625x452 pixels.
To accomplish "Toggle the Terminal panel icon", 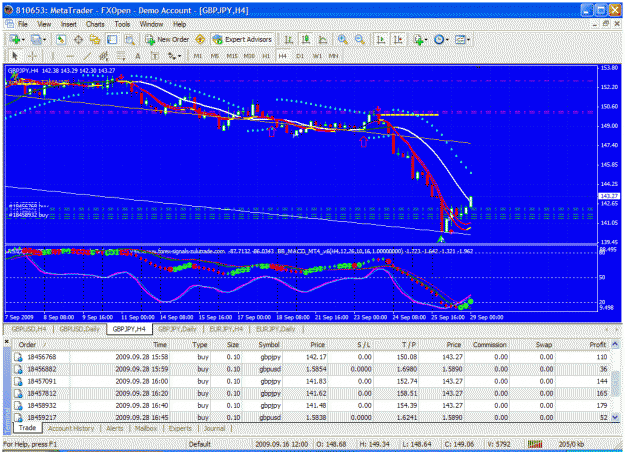I will click(112, 39).
